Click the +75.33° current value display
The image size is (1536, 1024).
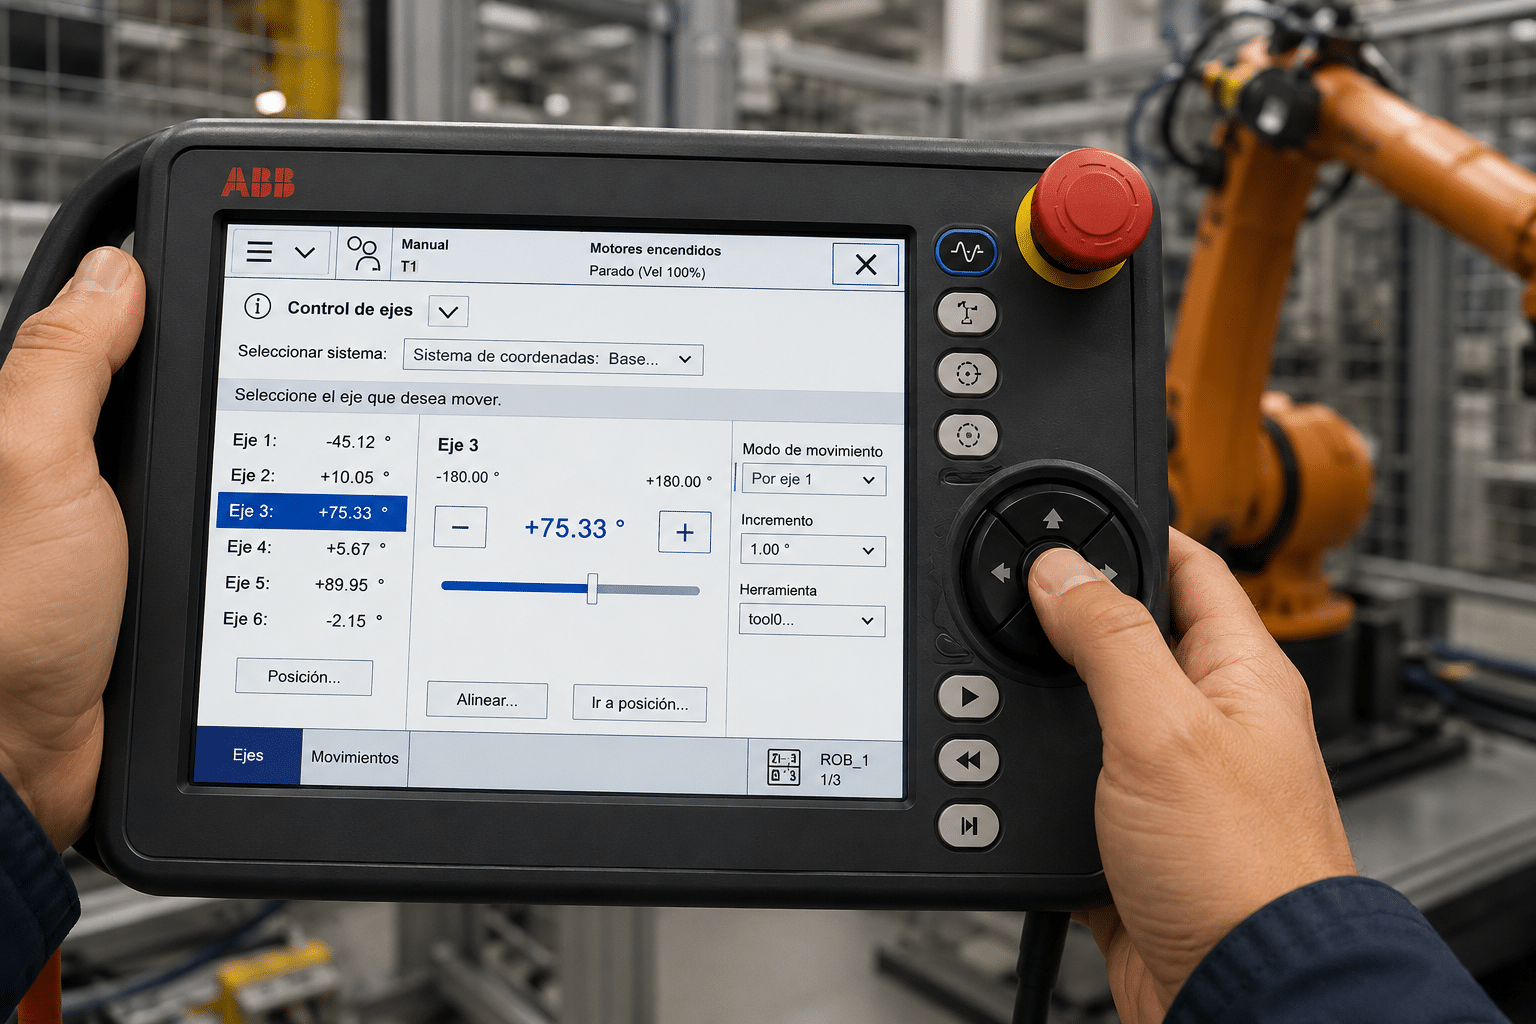pyautogui.click(x=574, y=528)
